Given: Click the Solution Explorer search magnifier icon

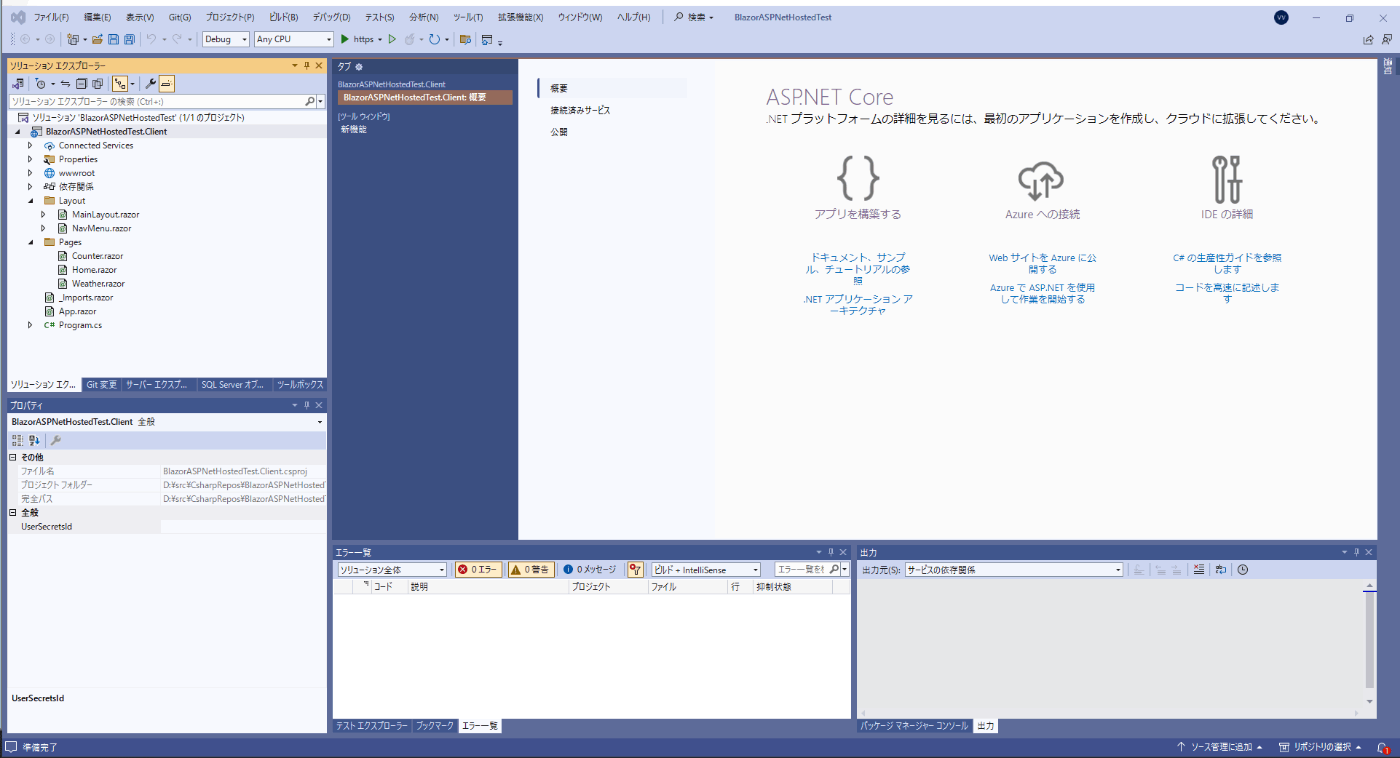Looking at the screenshot, I should pyautogui.click(x=309, y=101).
